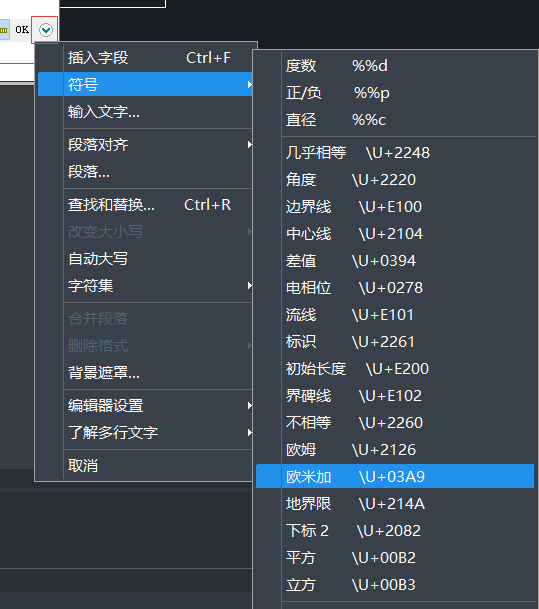Insert 初始长度 \U+E200 symbol
Screen dimensions: 539x609
[x=395, y=369]
